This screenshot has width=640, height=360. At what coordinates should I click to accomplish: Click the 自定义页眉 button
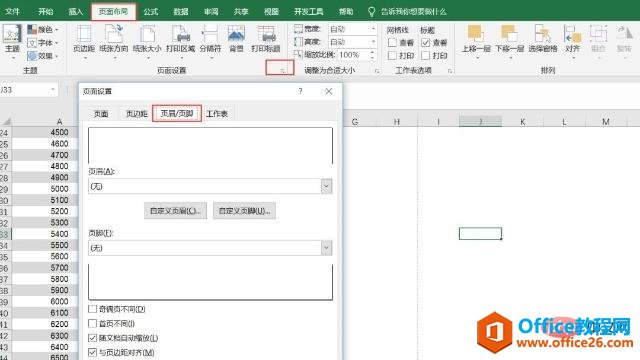pyautogui.click(x=175, y=211)
